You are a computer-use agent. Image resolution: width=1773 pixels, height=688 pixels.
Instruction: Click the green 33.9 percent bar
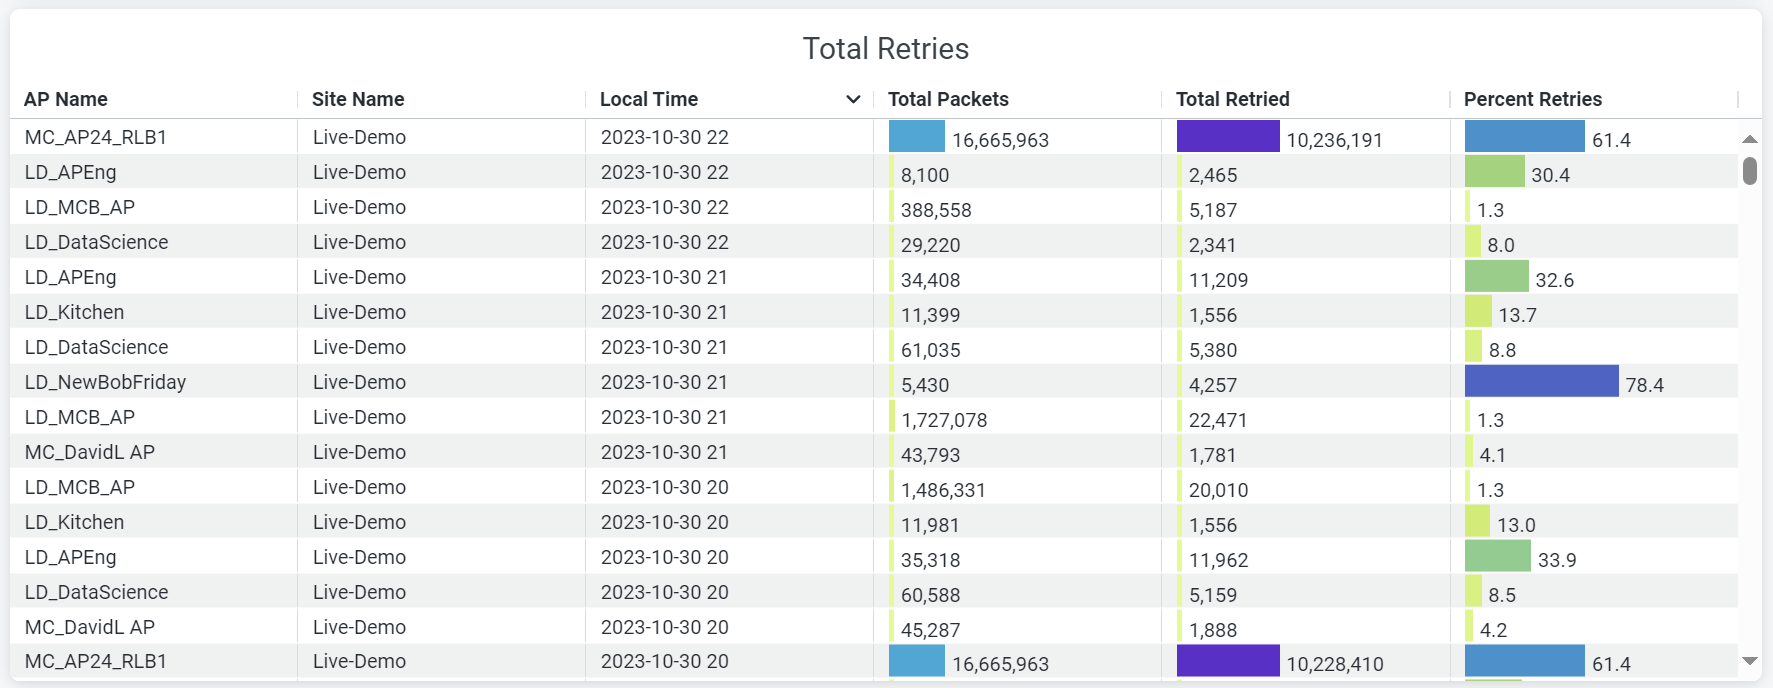1497,556
